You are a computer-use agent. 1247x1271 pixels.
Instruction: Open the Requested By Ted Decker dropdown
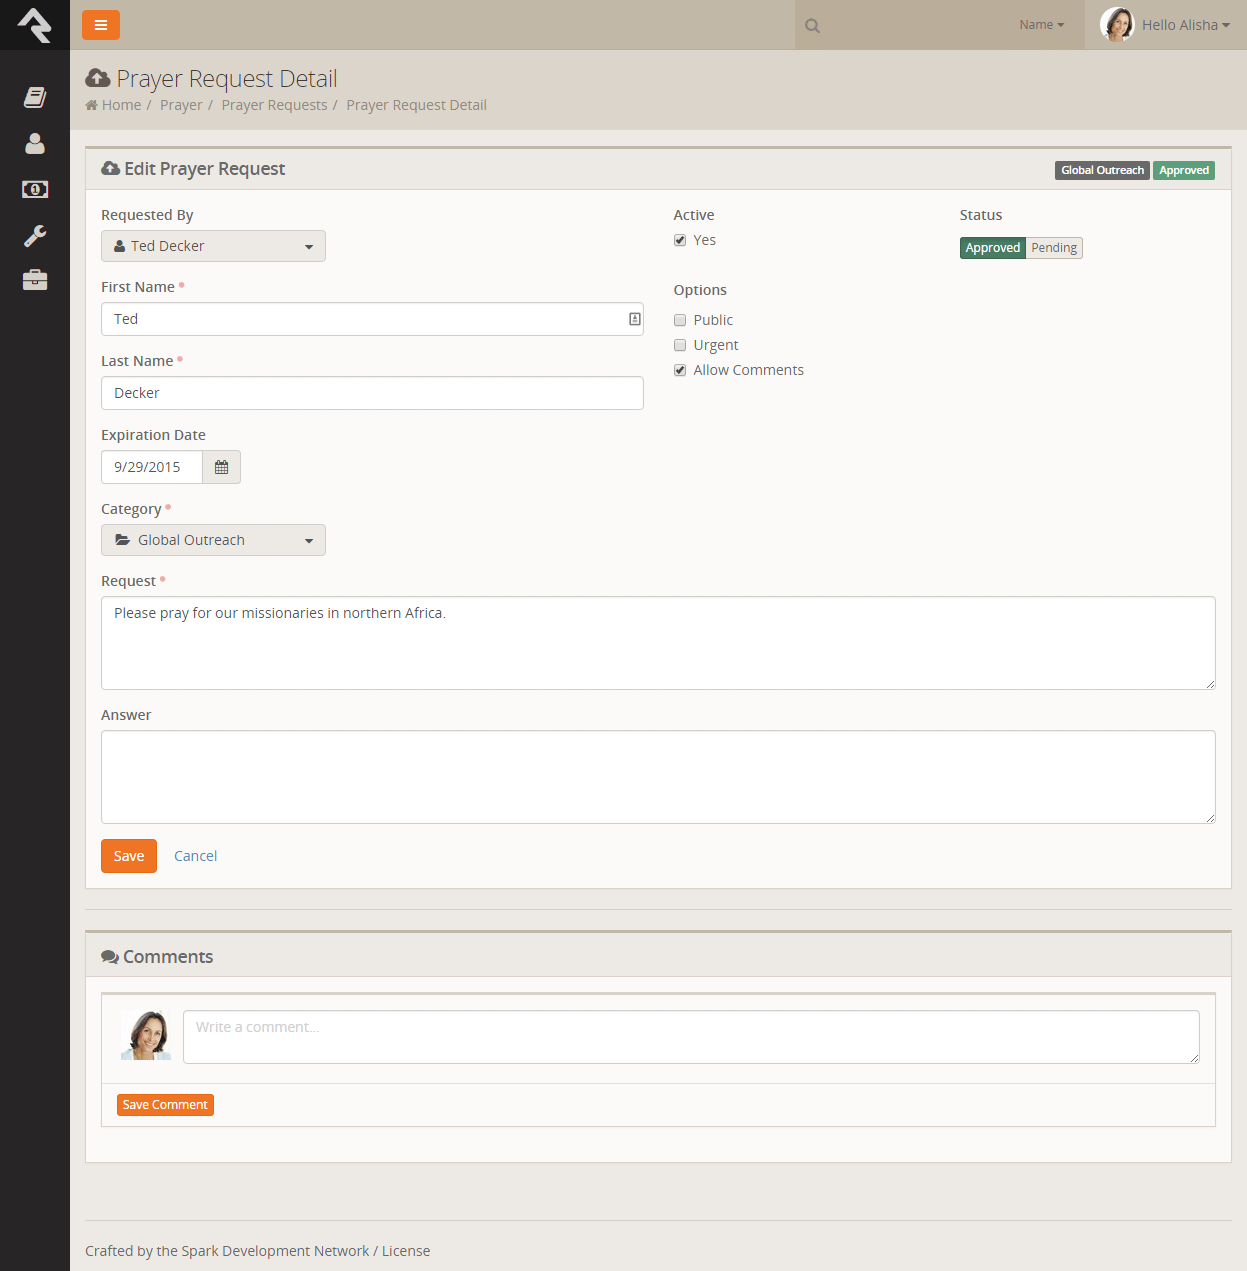213,246
